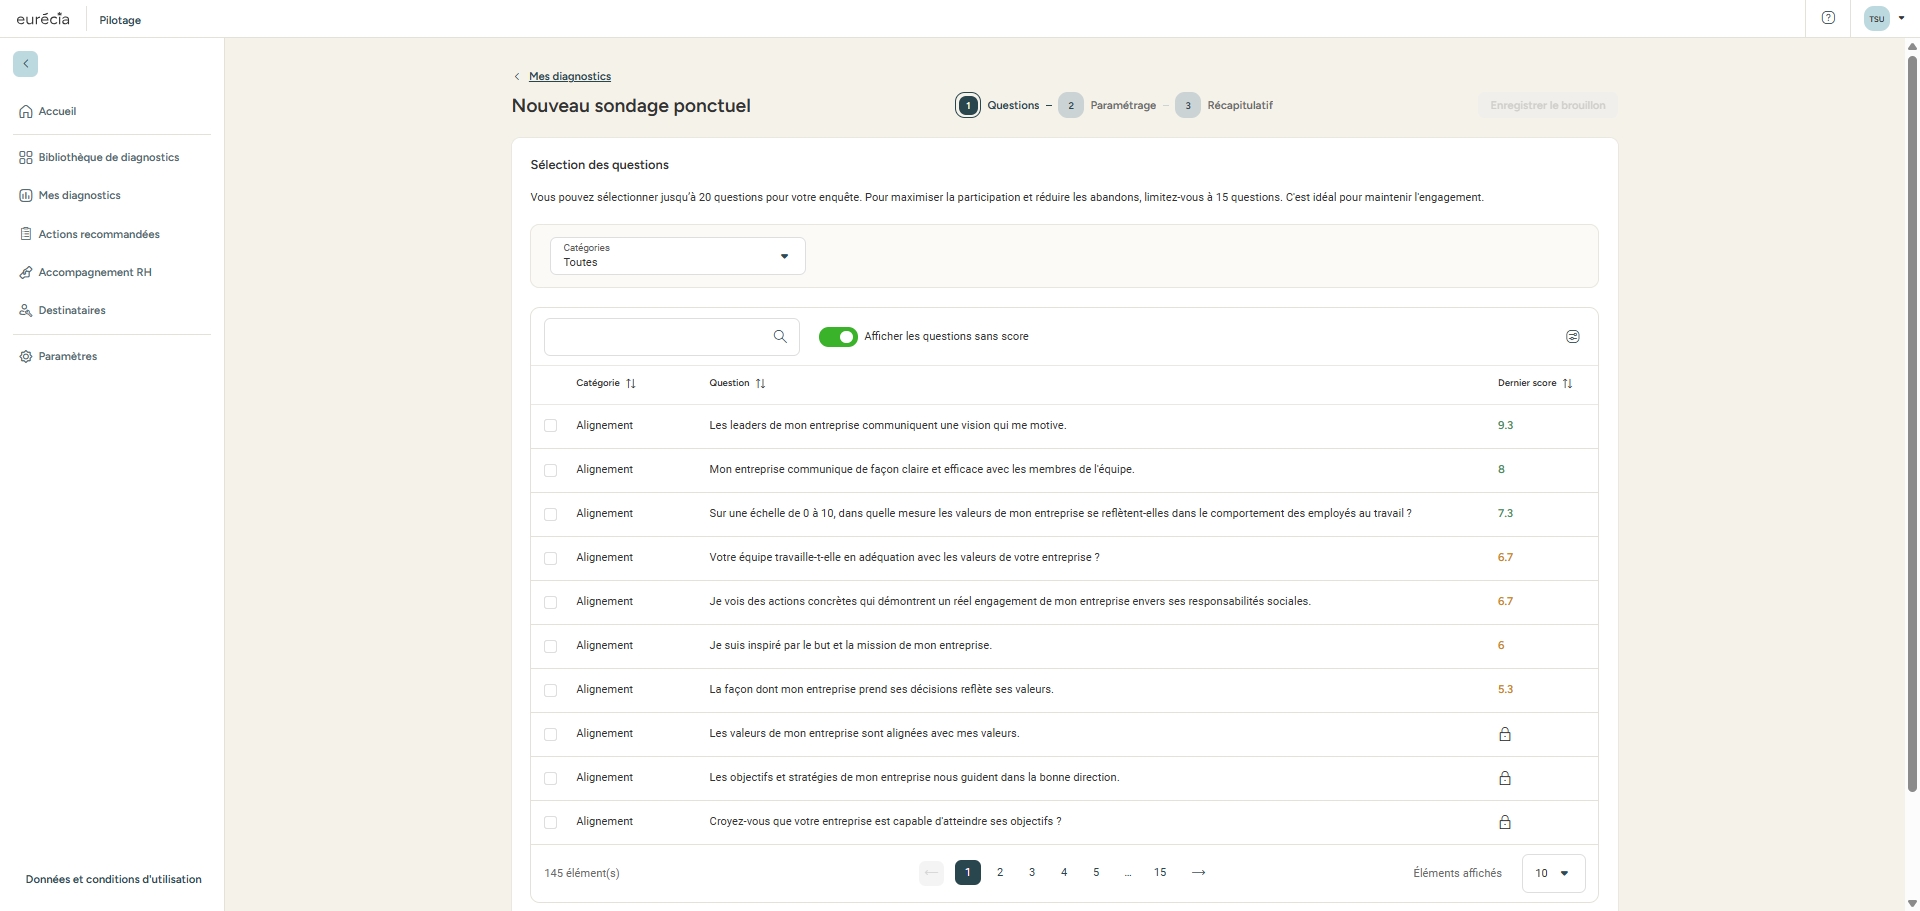1920x911 pixels.
Task: Select the 'Je suis inspiré' question checkbox
Action: (x=551, y=646)
